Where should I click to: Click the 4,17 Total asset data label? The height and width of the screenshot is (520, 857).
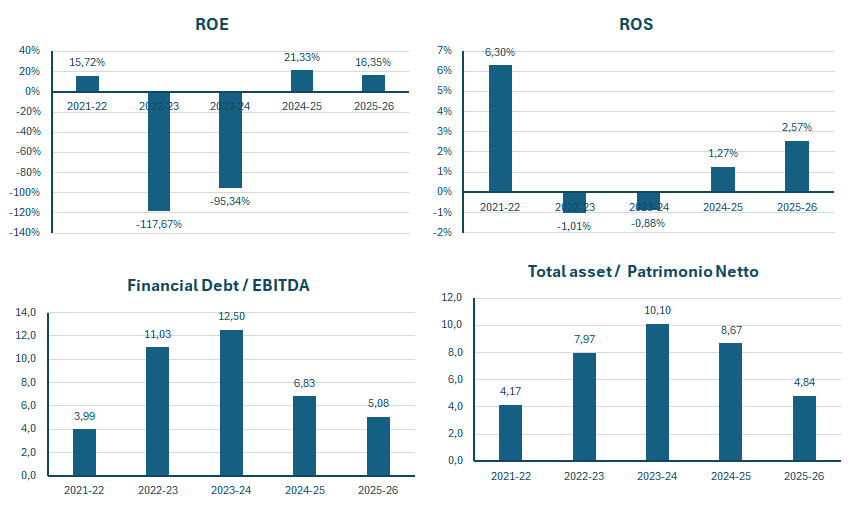tap(510, 391)
